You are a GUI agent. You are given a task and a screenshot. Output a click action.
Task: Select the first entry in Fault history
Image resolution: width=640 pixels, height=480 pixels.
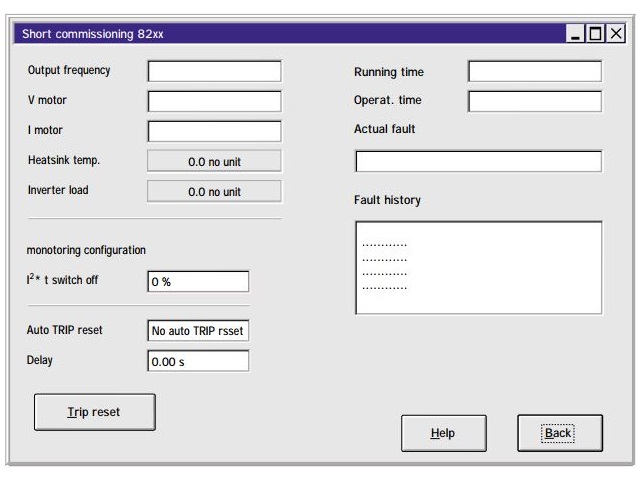click(385, 245)
